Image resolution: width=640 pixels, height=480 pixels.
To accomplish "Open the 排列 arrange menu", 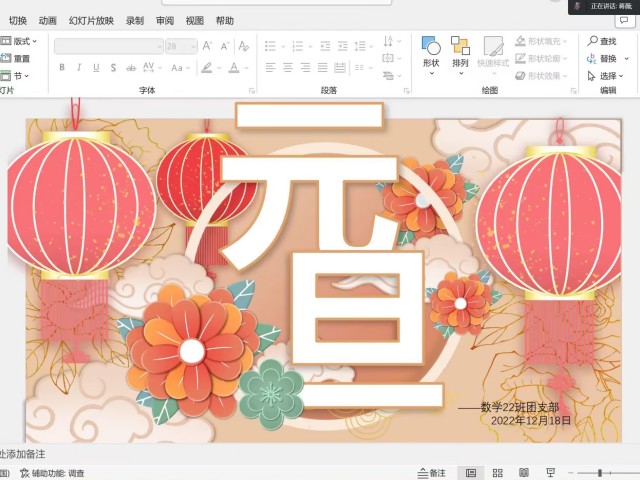I will [x=460, y=52].
